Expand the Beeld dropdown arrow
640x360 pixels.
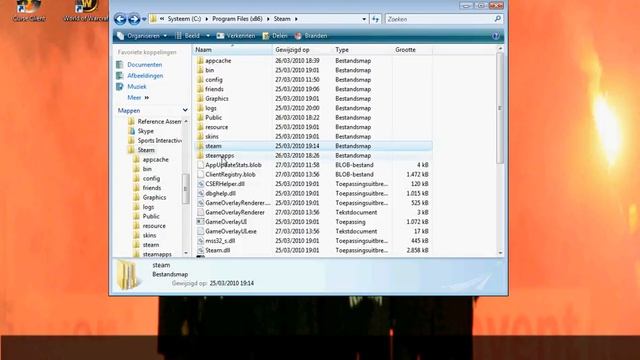[x=208, y=36]
